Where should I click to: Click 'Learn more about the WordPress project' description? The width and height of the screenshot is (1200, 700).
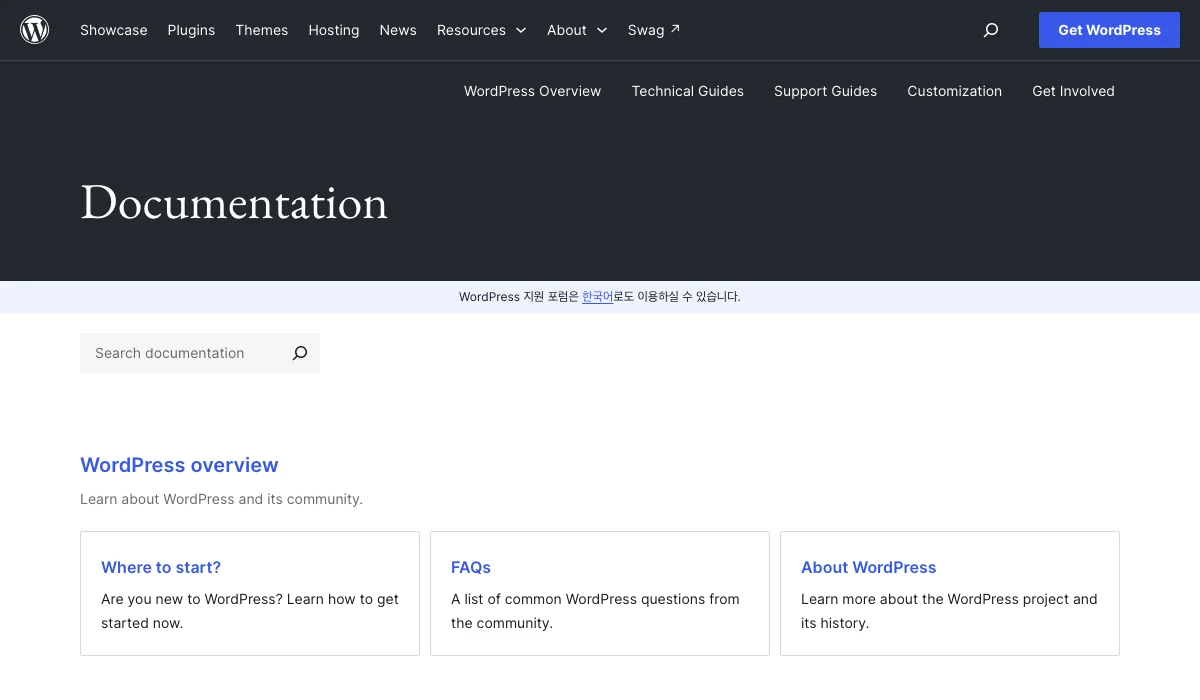tap(949, 611)
